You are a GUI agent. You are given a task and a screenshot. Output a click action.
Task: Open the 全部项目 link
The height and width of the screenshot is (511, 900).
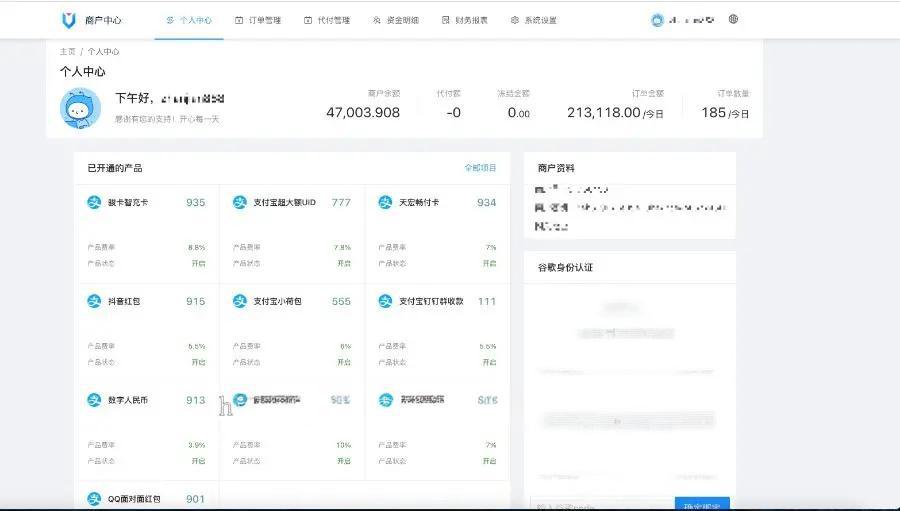480,168
